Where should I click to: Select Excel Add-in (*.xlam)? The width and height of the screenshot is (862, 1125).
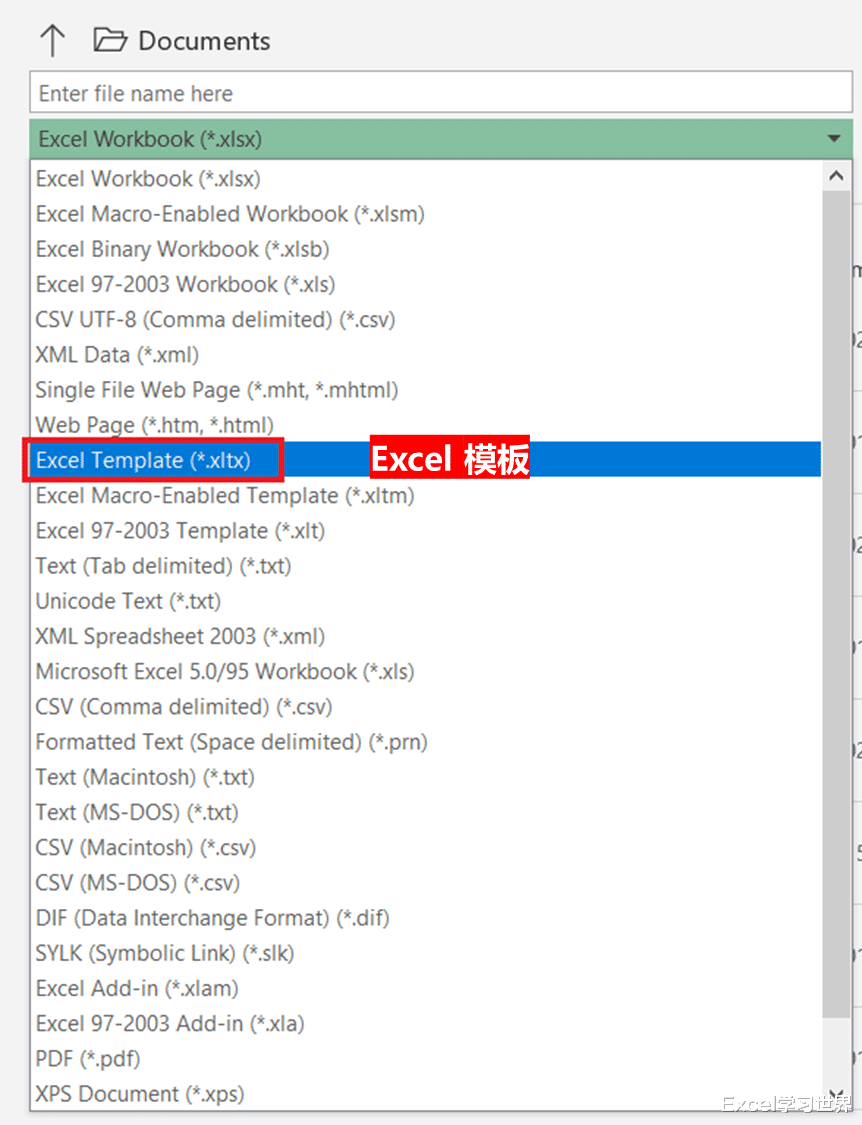click(426, 987)
